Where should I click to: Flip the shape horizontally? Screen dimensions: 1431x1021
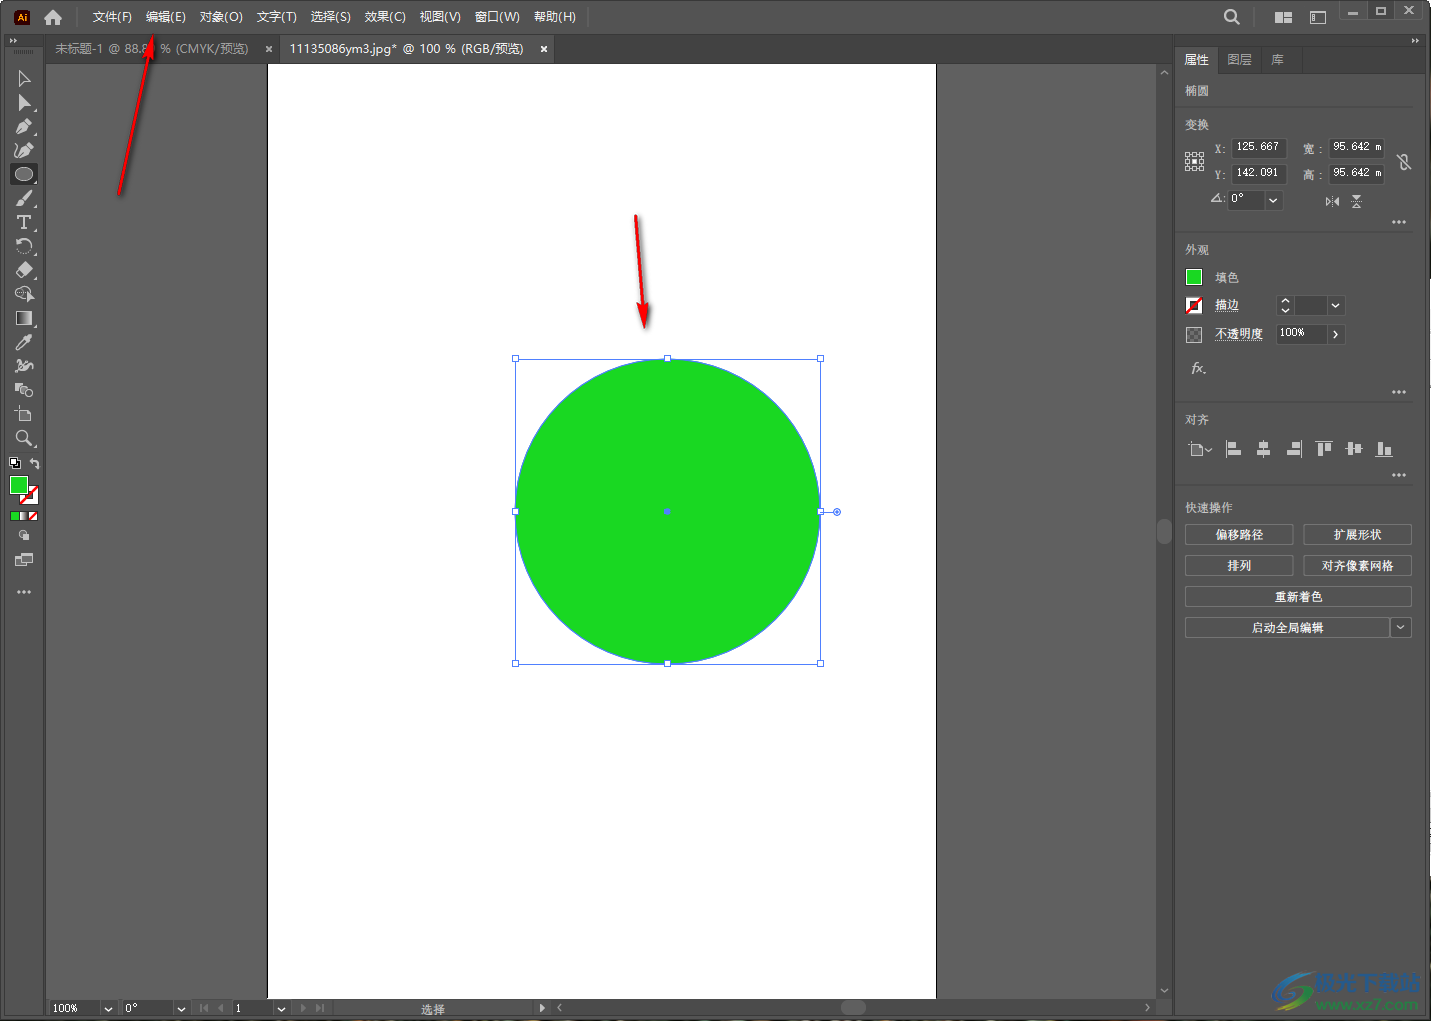click(x=1332, y=201)
